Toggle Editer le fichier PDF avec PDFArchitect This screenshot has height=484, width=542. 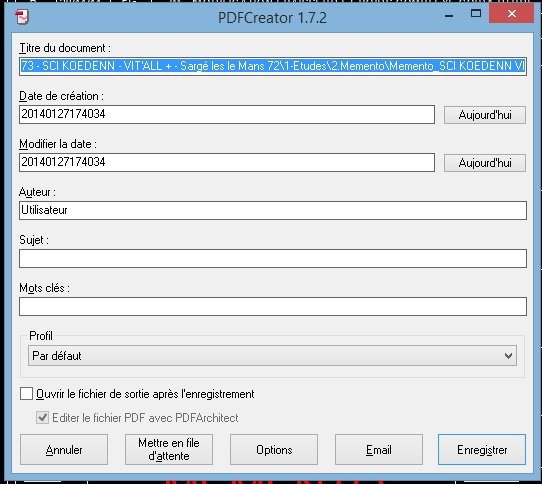pyautogui.click(x=43, y=417)
